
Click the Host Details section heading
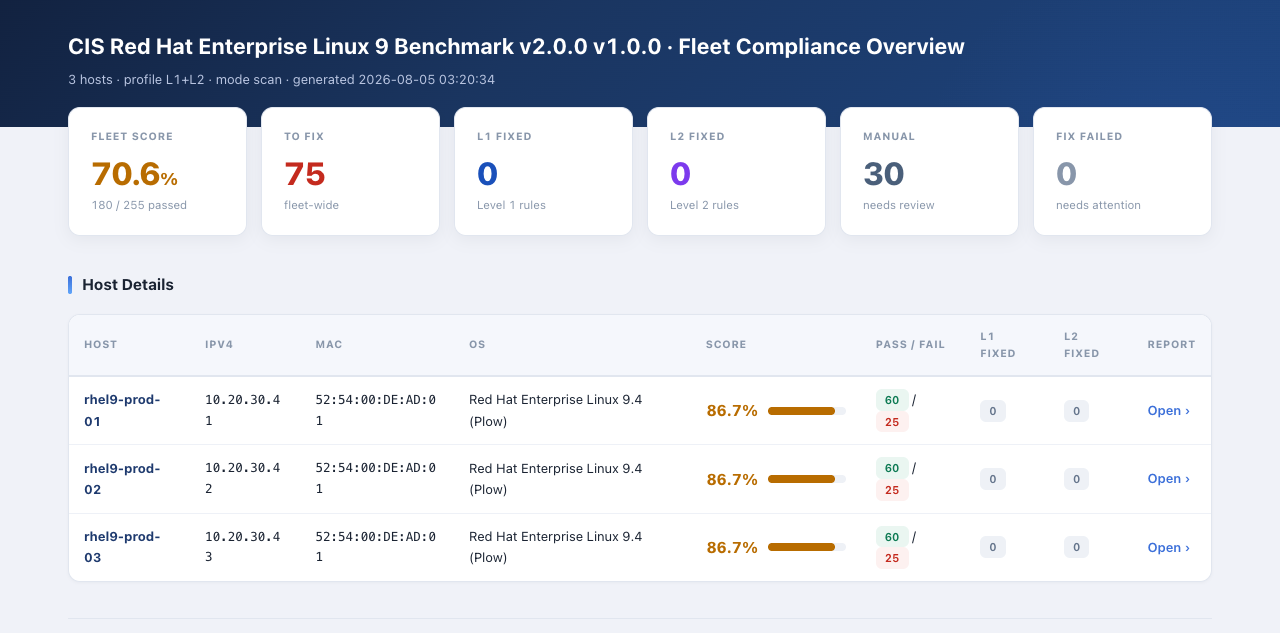(x=128, y=285)
